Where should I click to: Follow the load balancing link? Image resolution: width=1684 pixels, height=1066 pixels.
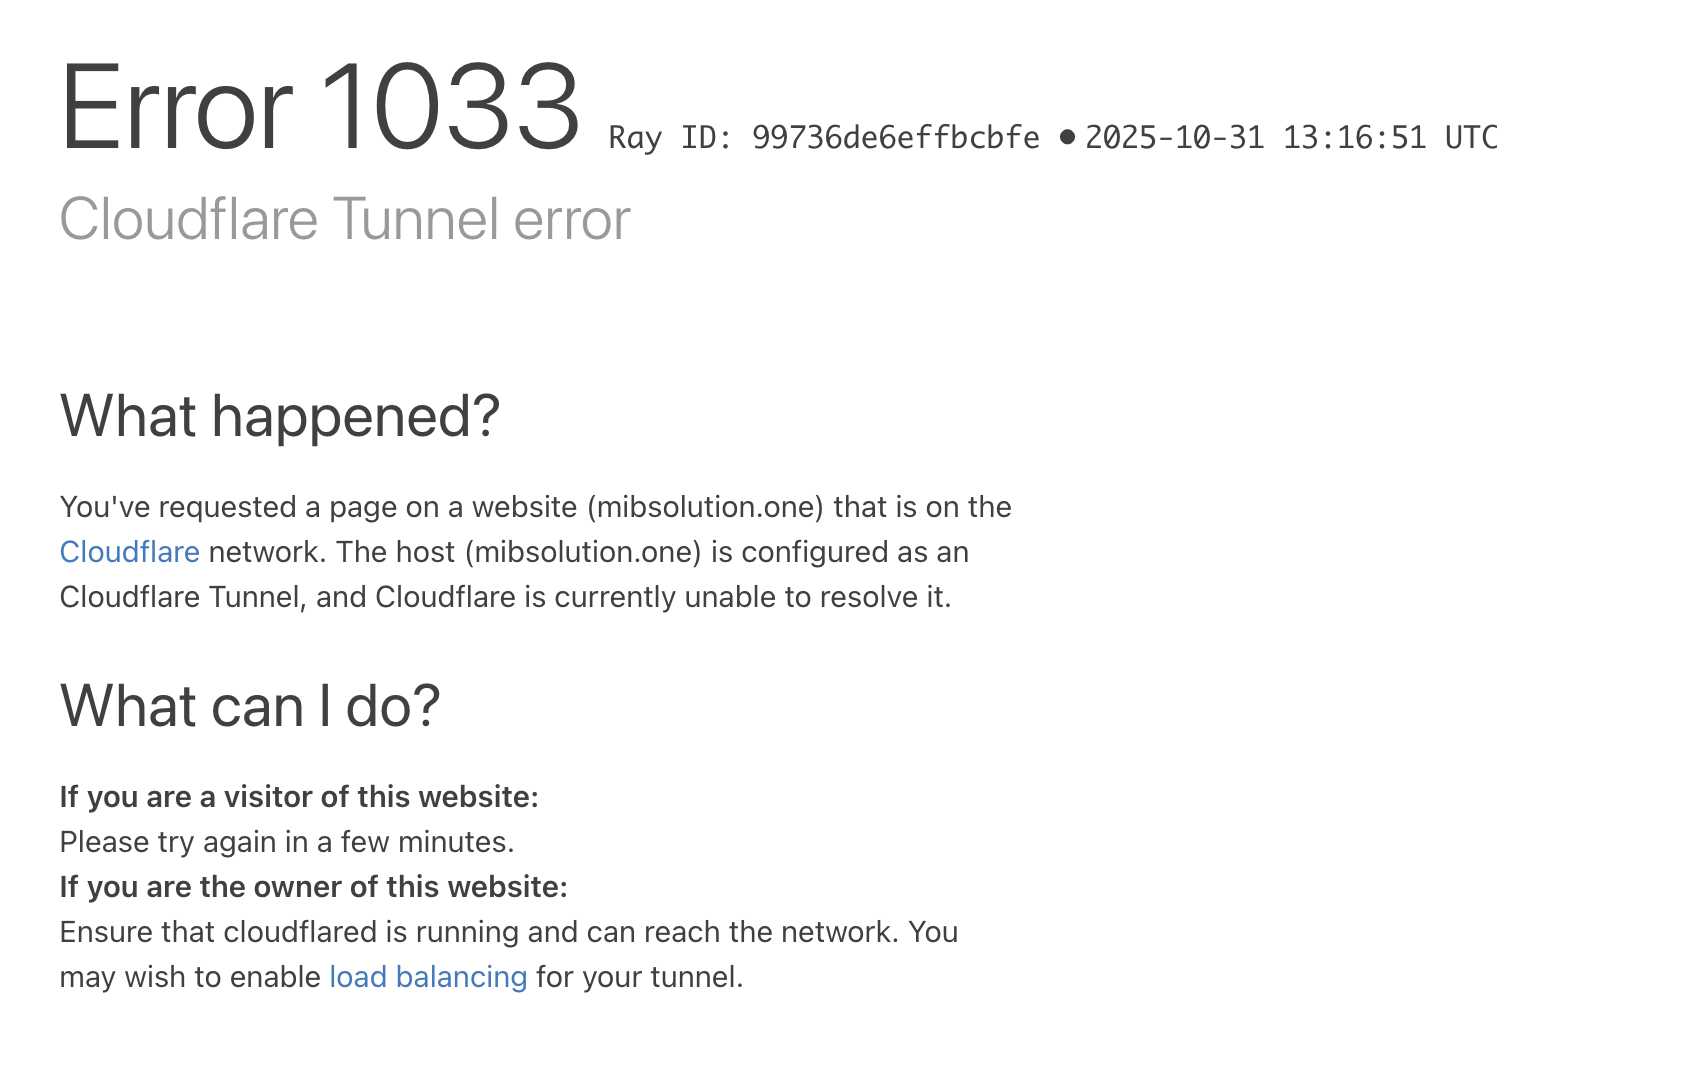click(428, 977)
